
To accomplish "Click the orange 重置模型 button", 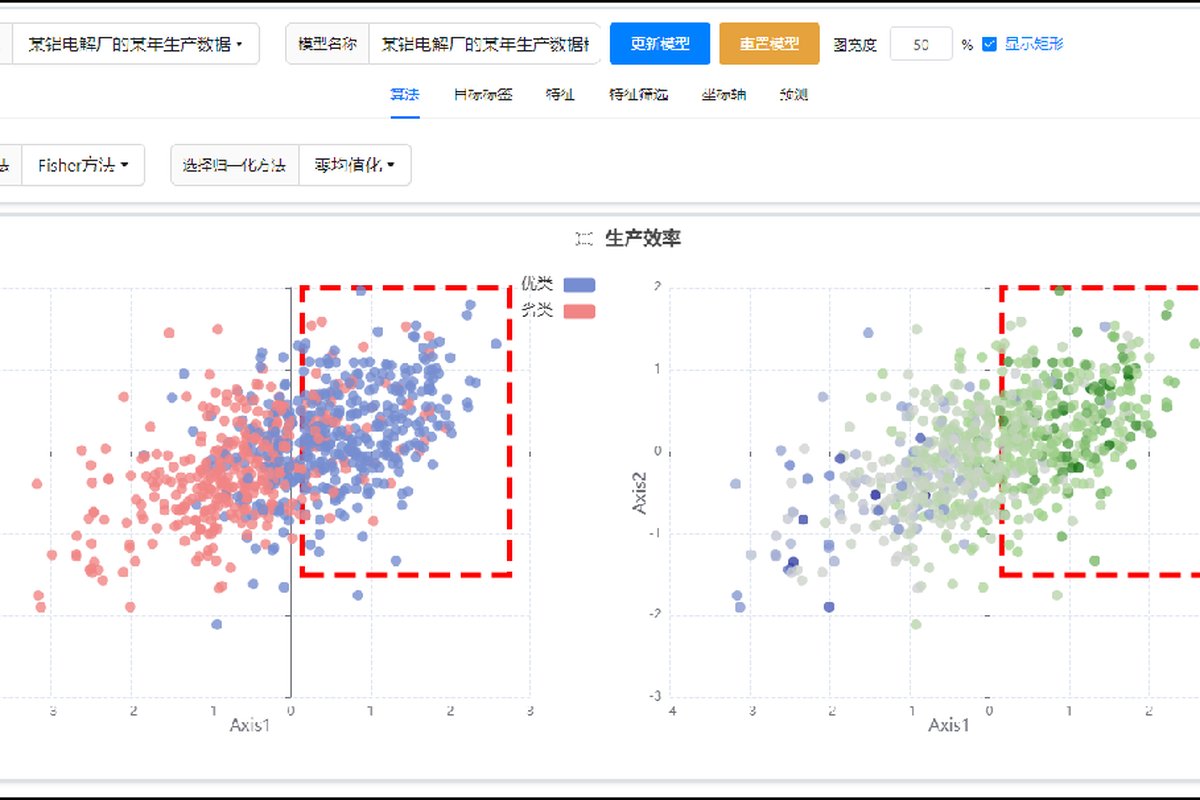I will [769, 44].
